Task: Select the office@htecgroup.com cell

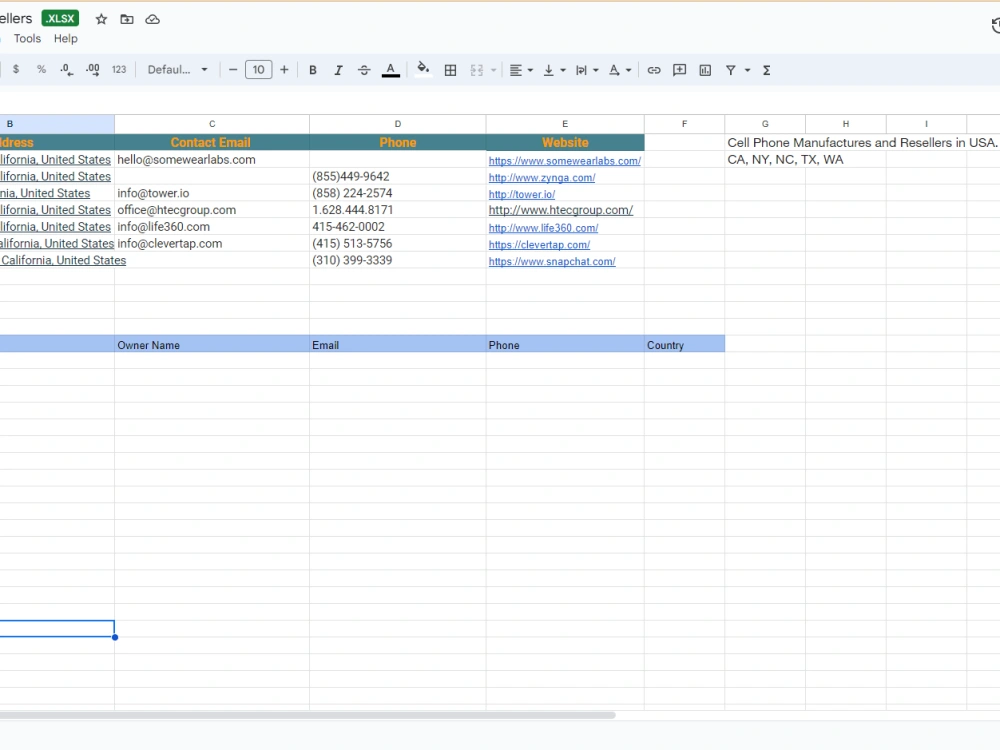Action: click(x=212, y=210)
